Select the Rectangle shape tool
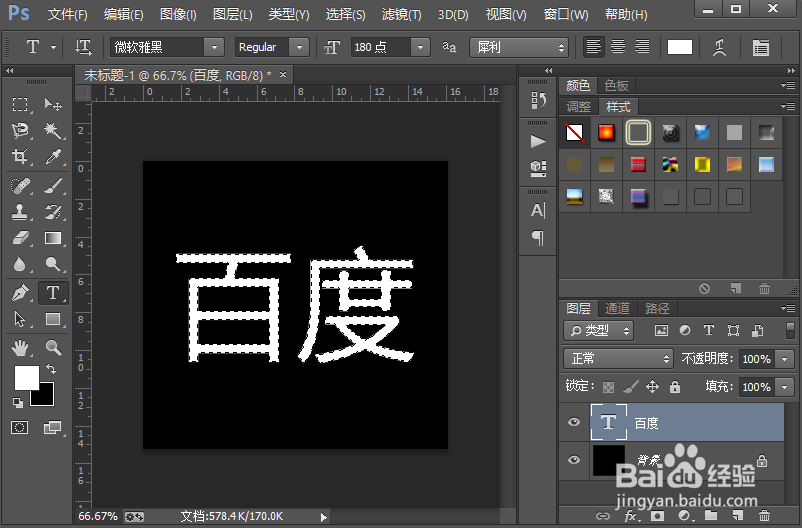 [53, 319]
